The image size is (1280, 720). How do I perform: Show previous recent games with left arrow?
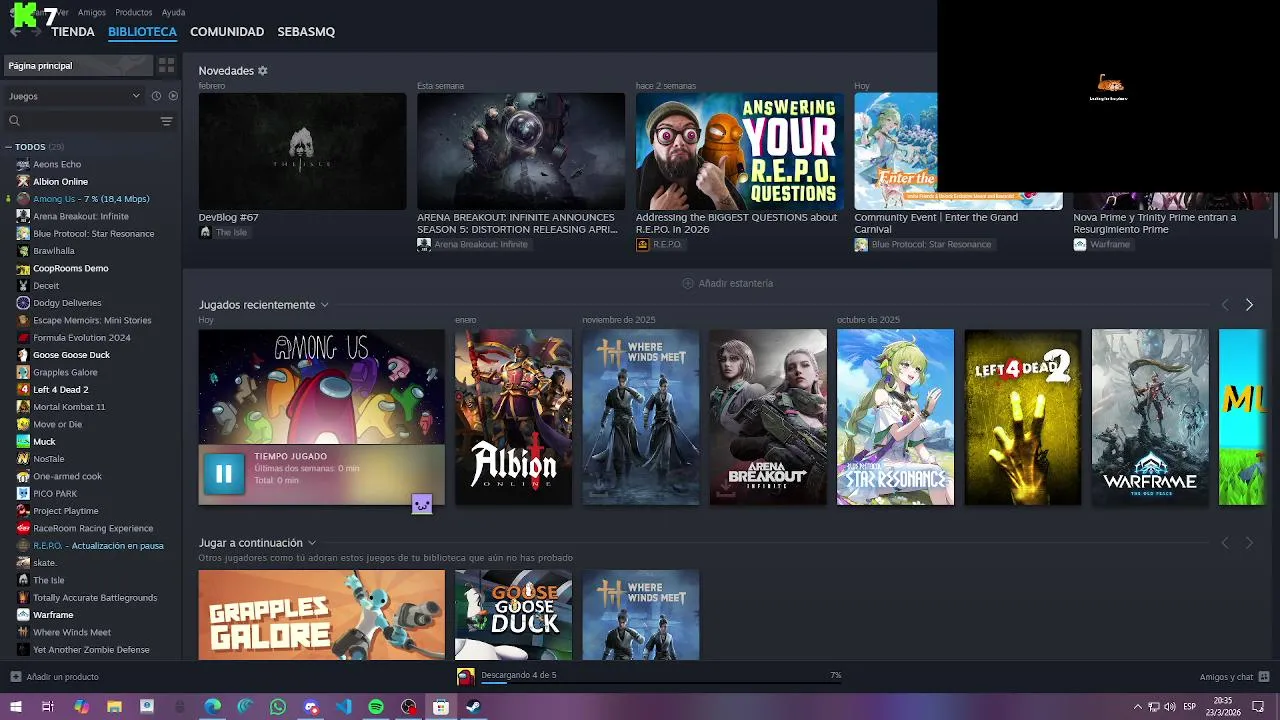click(x=1225, y=305)
